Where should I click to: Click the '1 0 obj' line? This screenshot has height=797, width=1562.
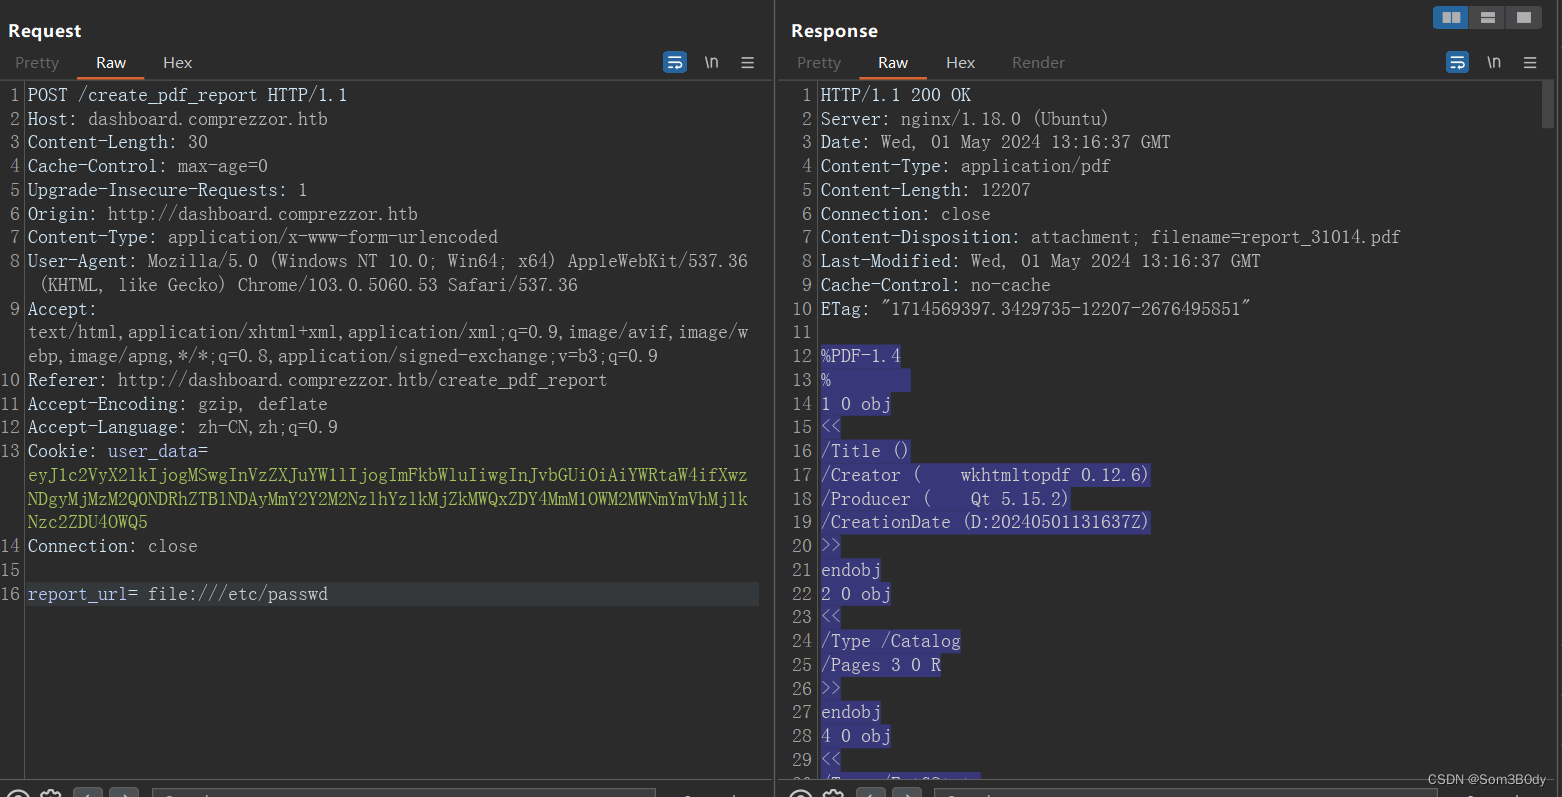855,404
